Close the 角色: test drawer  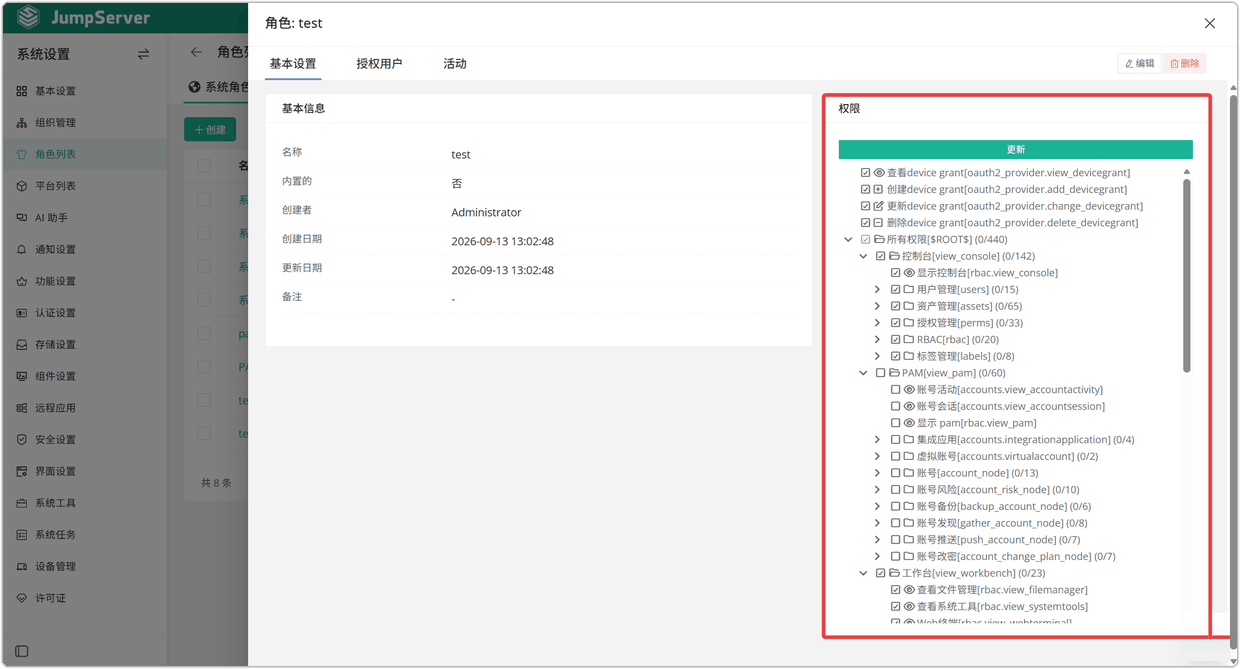[x=1210, y=23]
